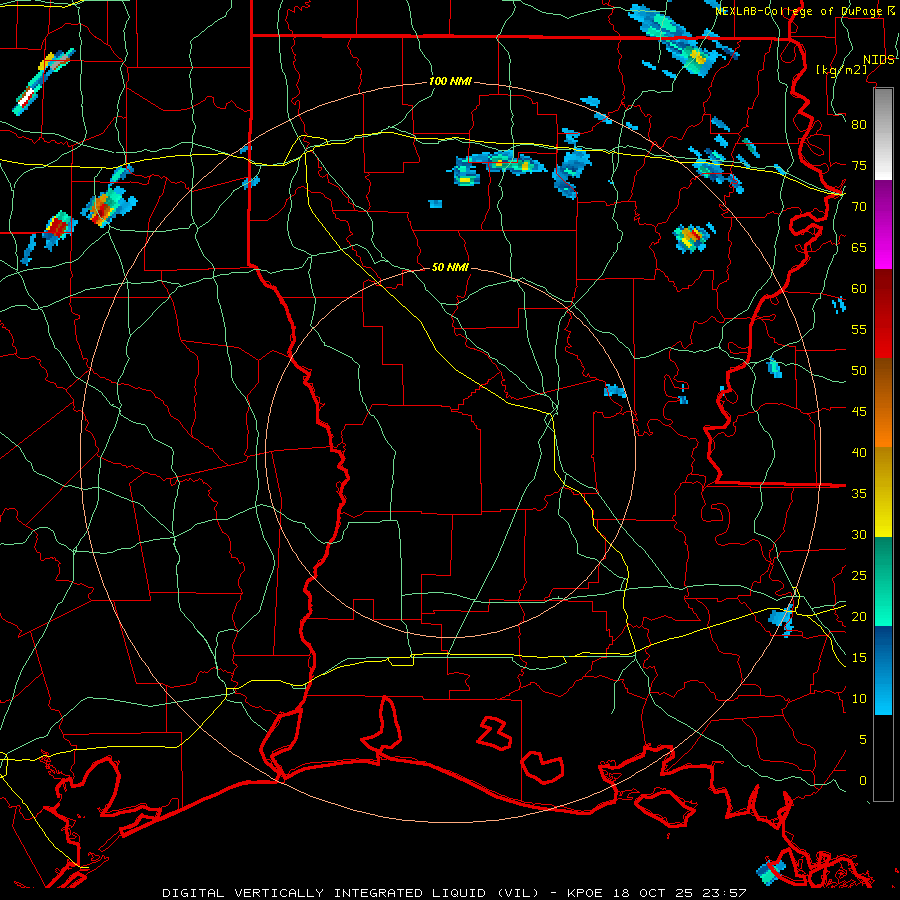Click scale value "55" on legend
900x900 pixels.
859,329
